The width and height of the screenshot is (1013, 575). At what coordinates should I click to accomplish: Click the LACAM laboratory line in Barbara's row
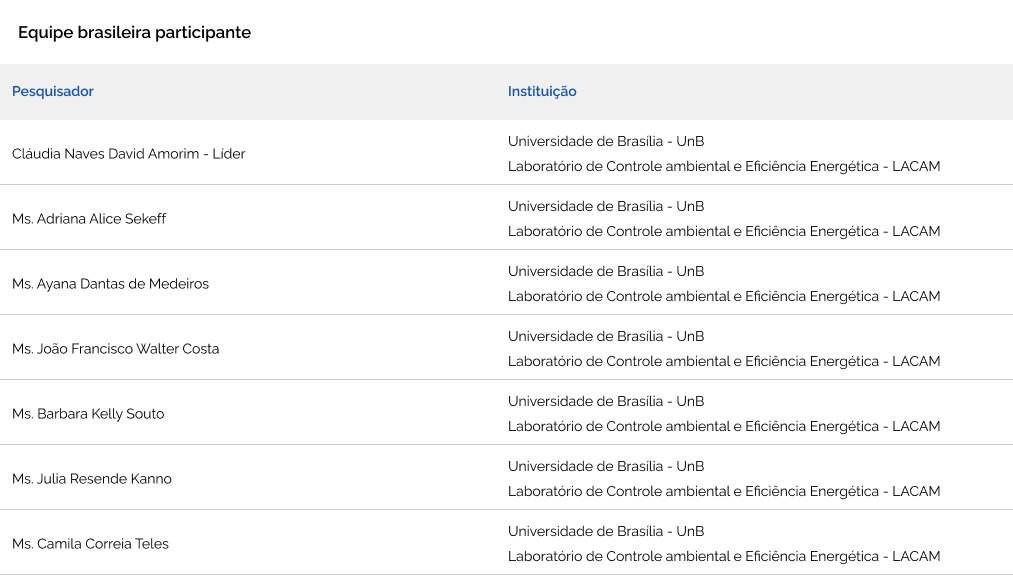pos(724,427)
